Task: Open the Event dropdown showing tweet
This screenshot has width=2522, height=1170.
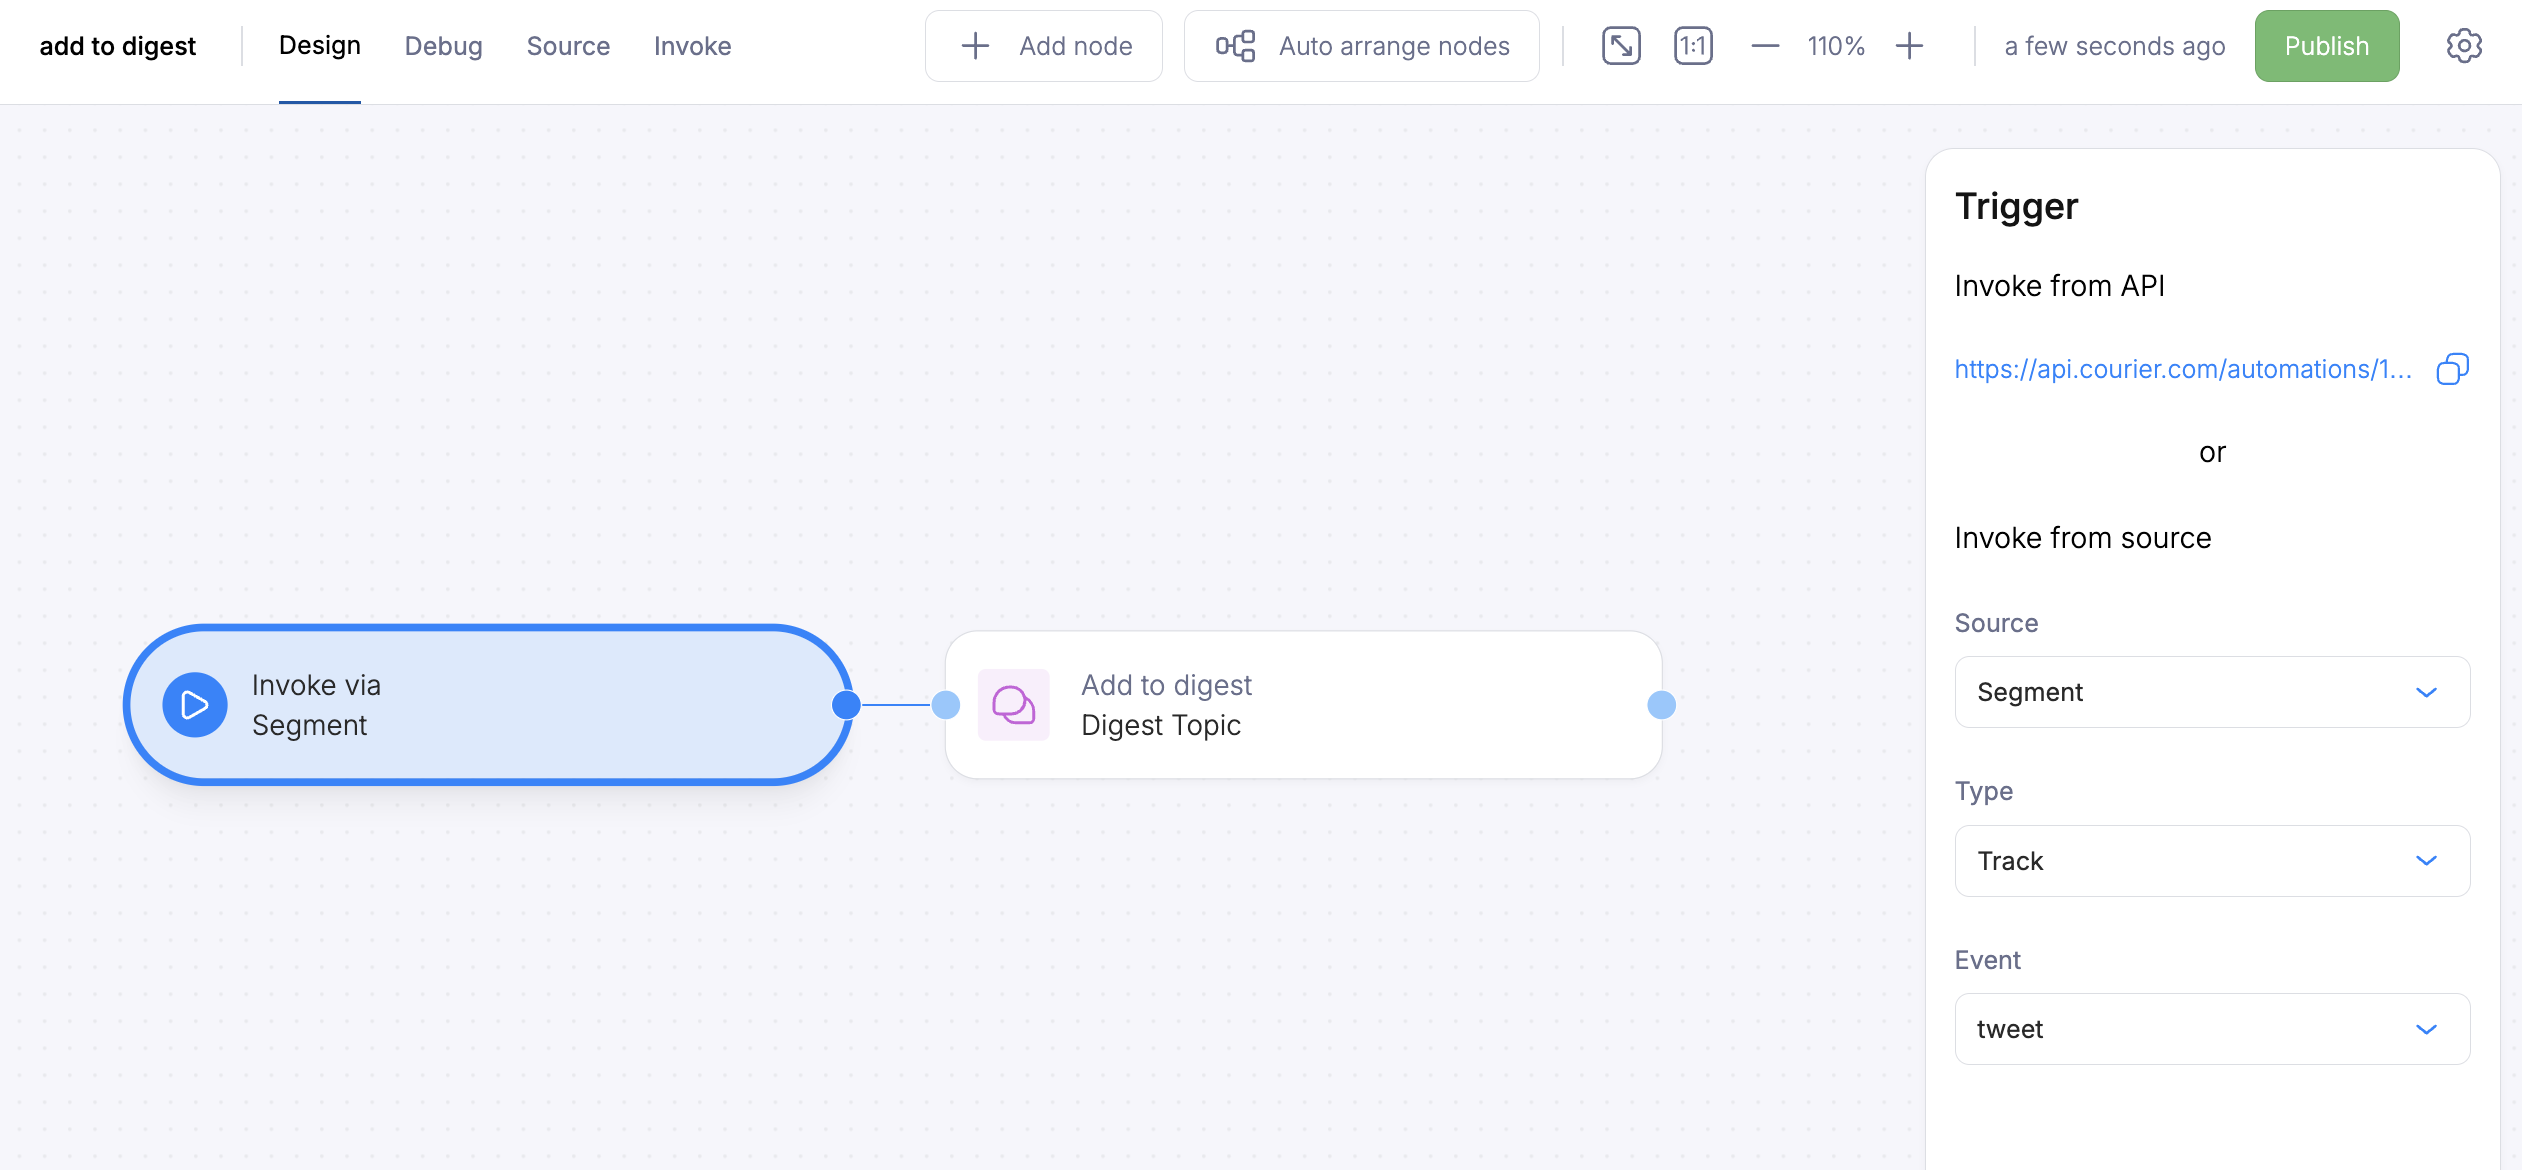Action: click(x=2211, y=1029)
